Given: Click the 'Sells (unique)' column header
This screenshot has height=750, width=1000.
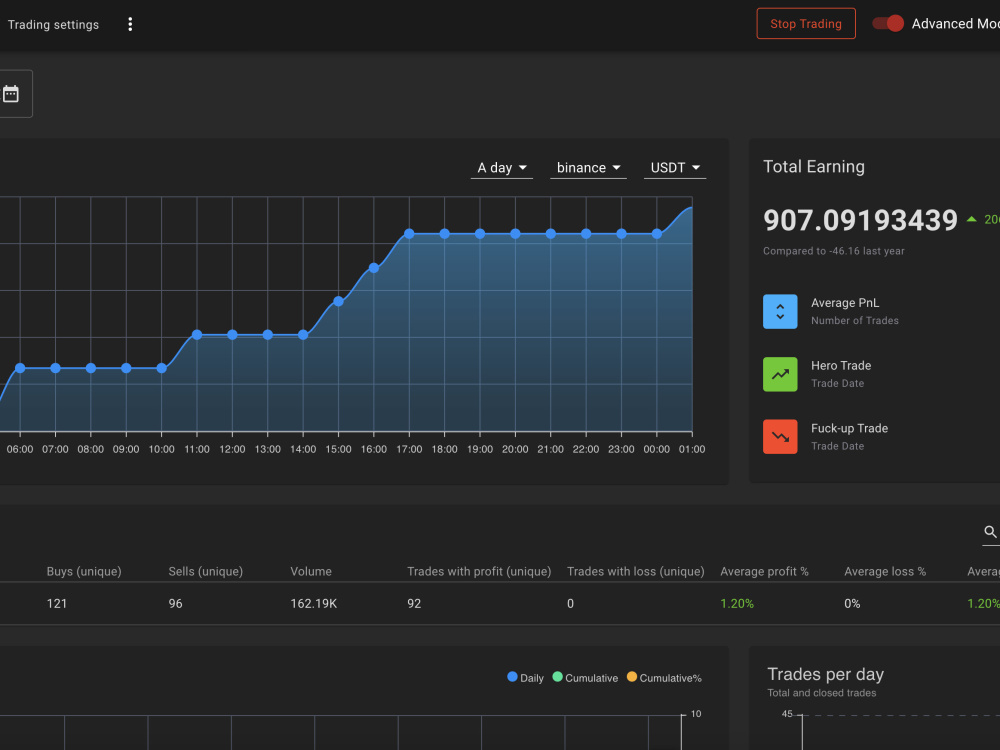Looking at the screenshot, I should tap(205, 571).
